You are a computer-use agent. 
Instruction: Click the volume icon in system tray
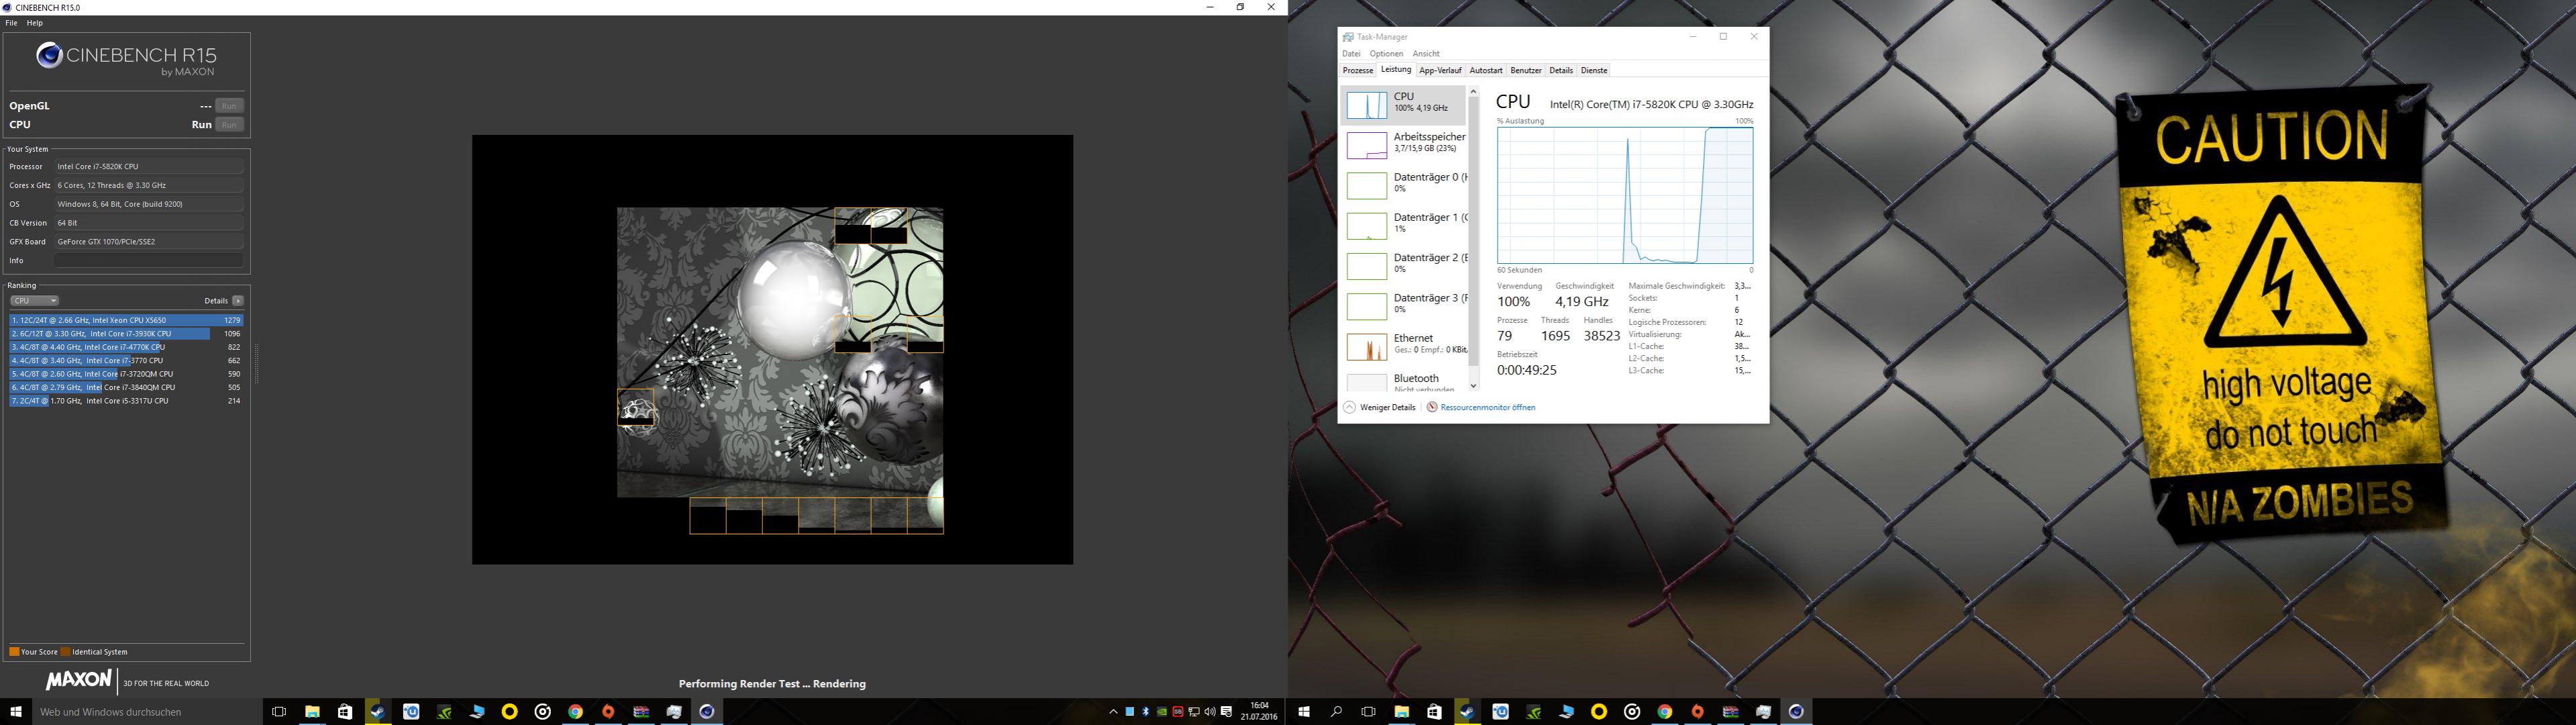[1210, 712]
